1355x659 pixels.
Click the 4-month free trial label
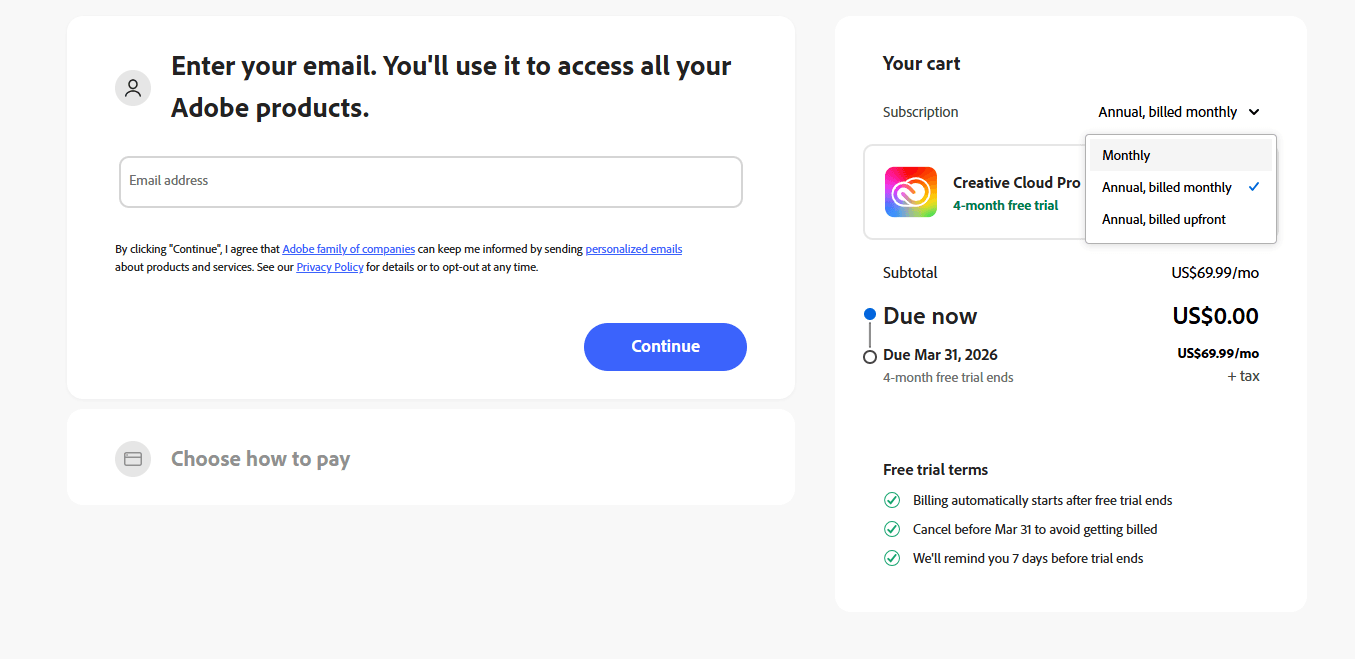[1005, 206]
